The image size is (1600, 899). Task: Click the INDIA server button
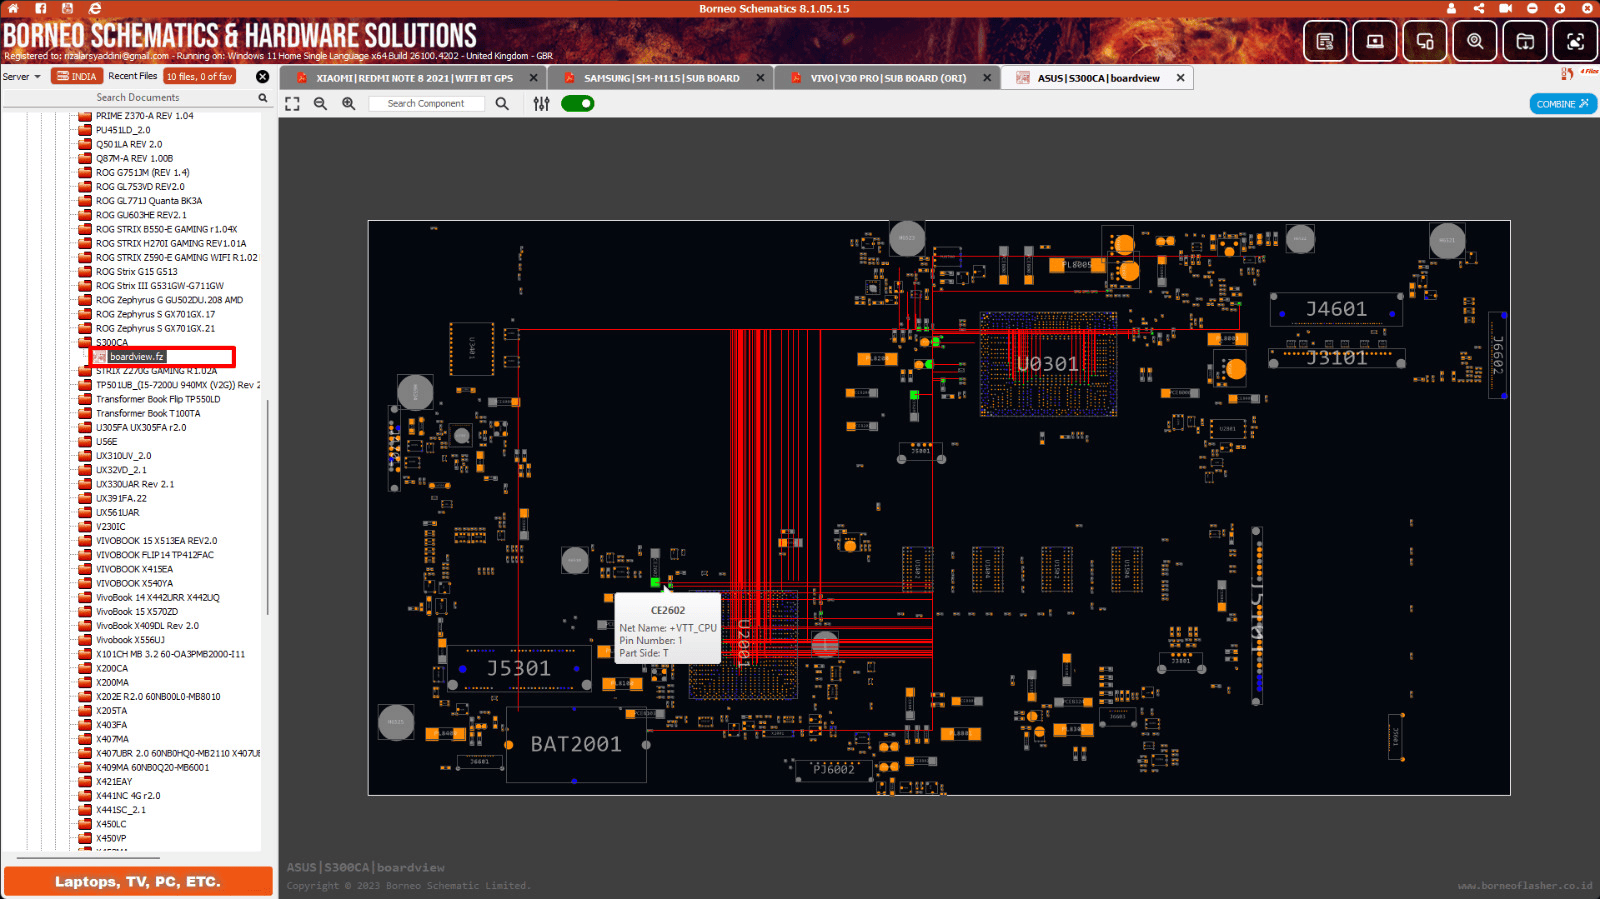77,77
